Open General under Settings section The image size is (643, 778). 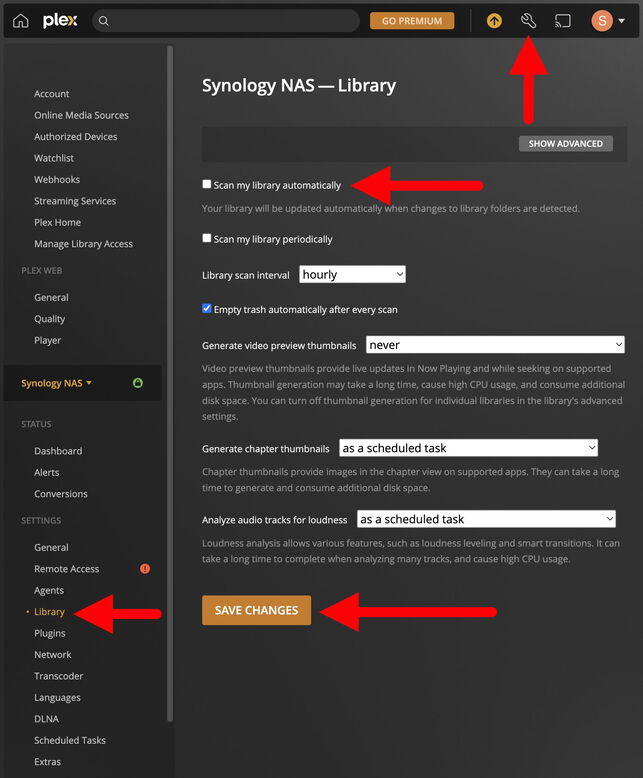51,547
